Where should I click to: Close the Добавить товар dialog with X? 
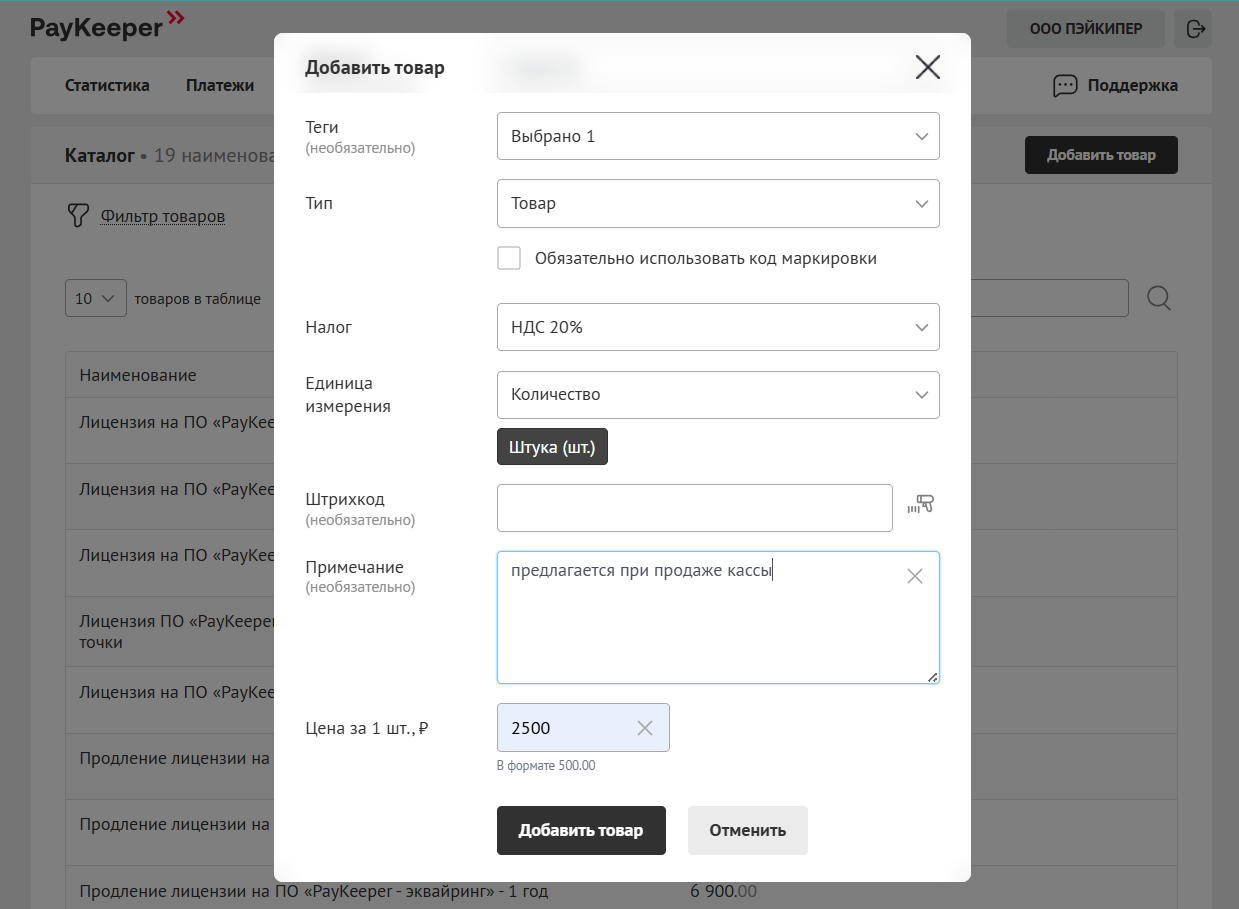[928, 67]
